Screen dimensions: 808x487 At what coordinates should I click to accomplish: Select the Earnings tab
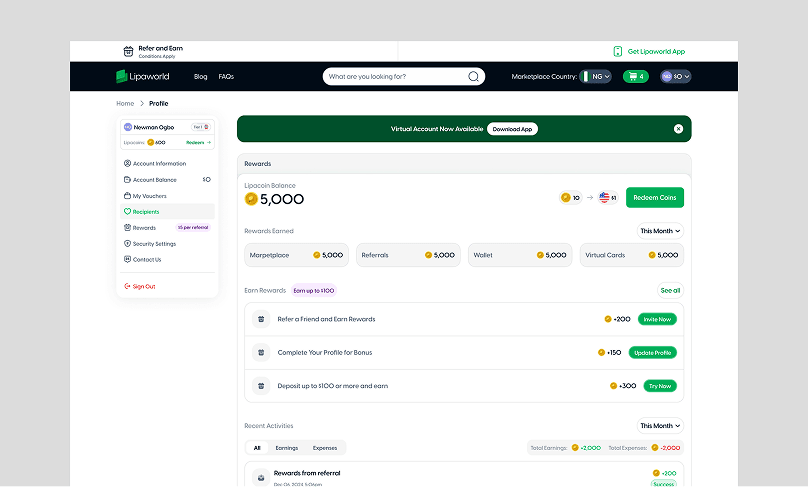tap(287, 448)
